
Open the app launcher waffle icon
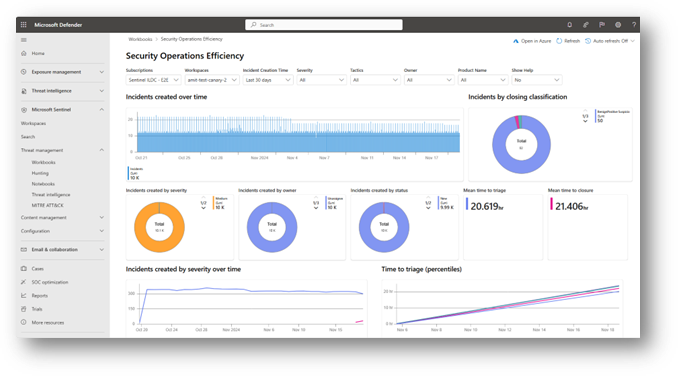pos(24,25)
